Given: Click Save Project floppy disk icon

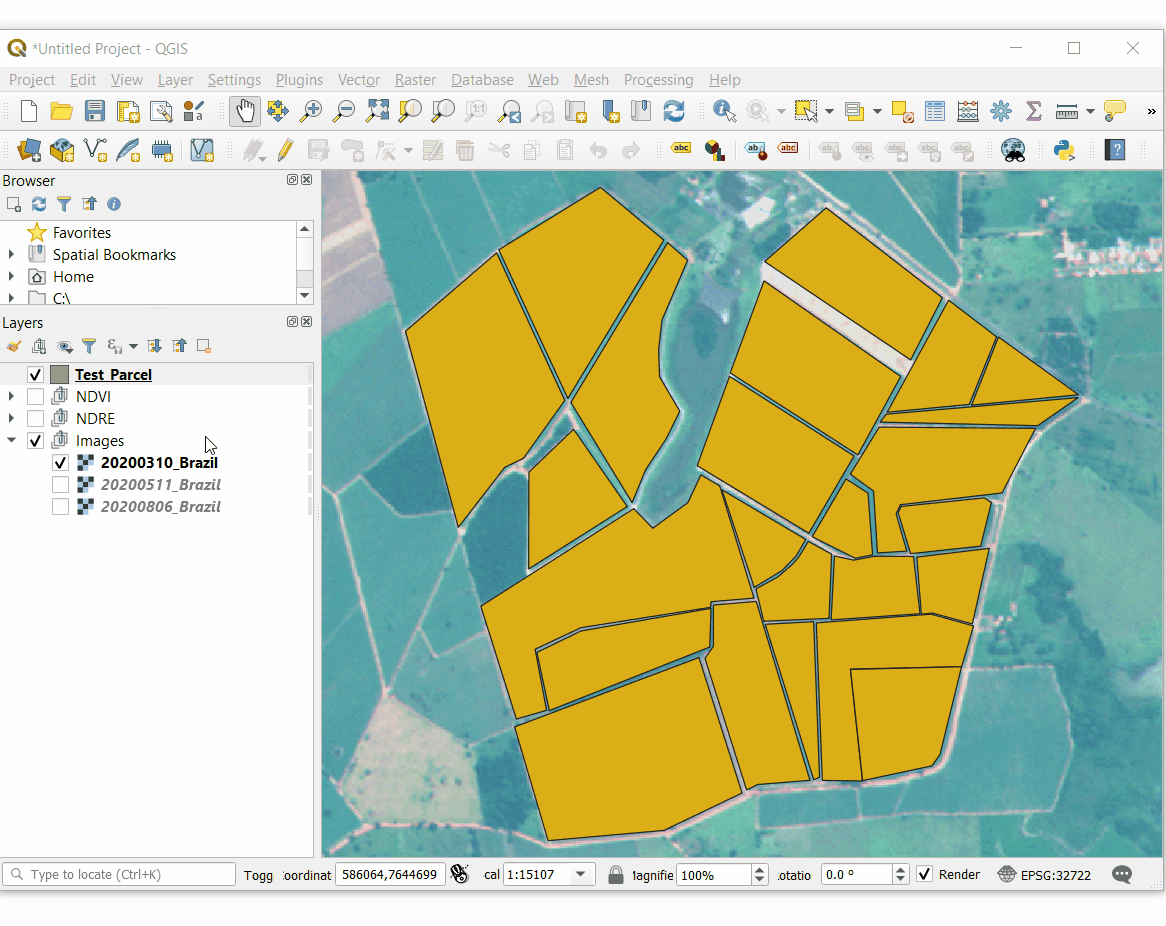Looking at the screenshot, I should tap(95, 111).
